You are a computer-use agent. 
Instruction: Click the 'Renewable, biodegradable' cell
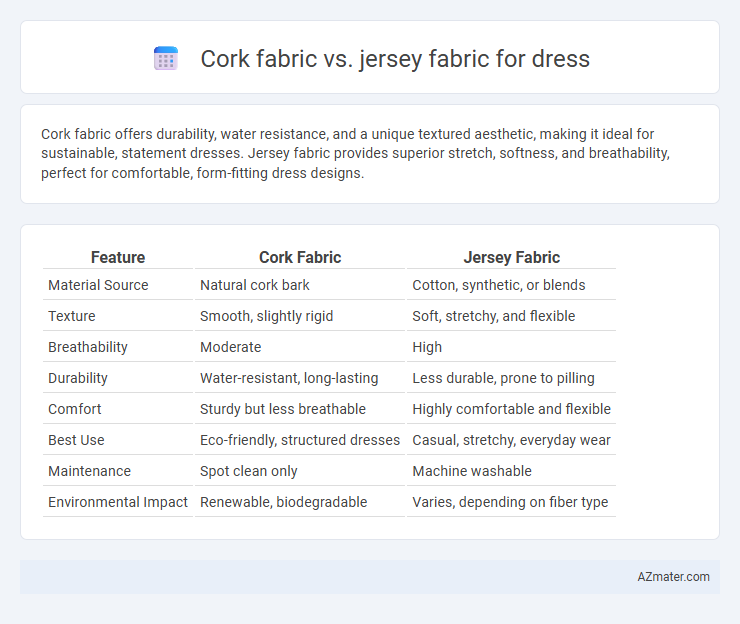tap(284, 502)
